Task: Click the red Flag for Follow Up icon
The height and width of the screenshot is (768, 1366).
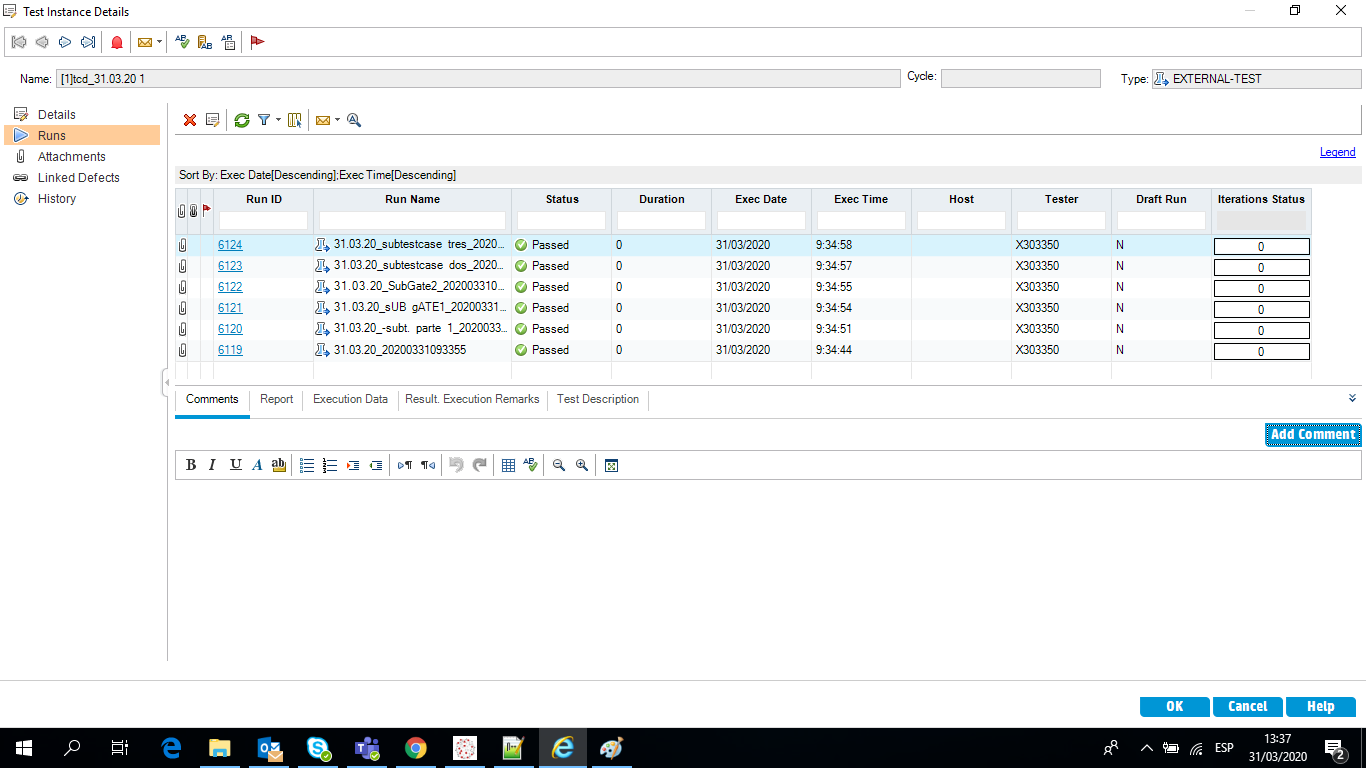Action: click(x=257, y=42)
